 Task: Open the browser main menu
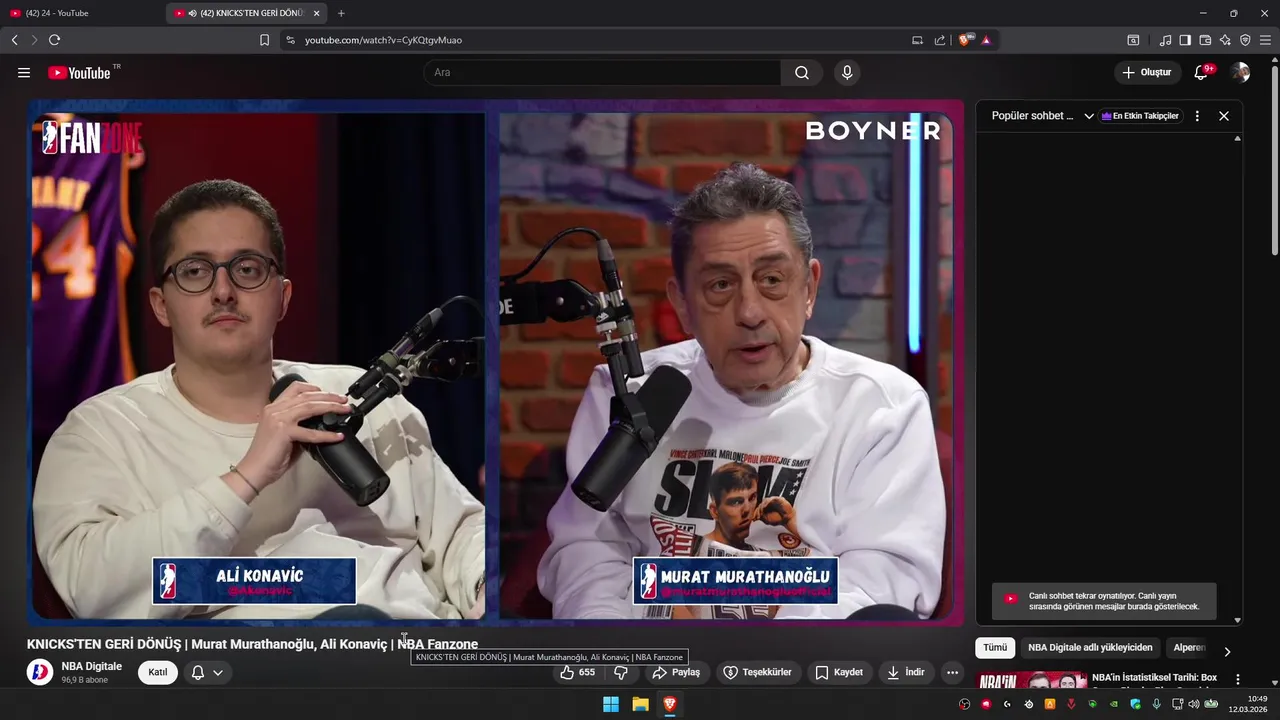[1265, 40]
